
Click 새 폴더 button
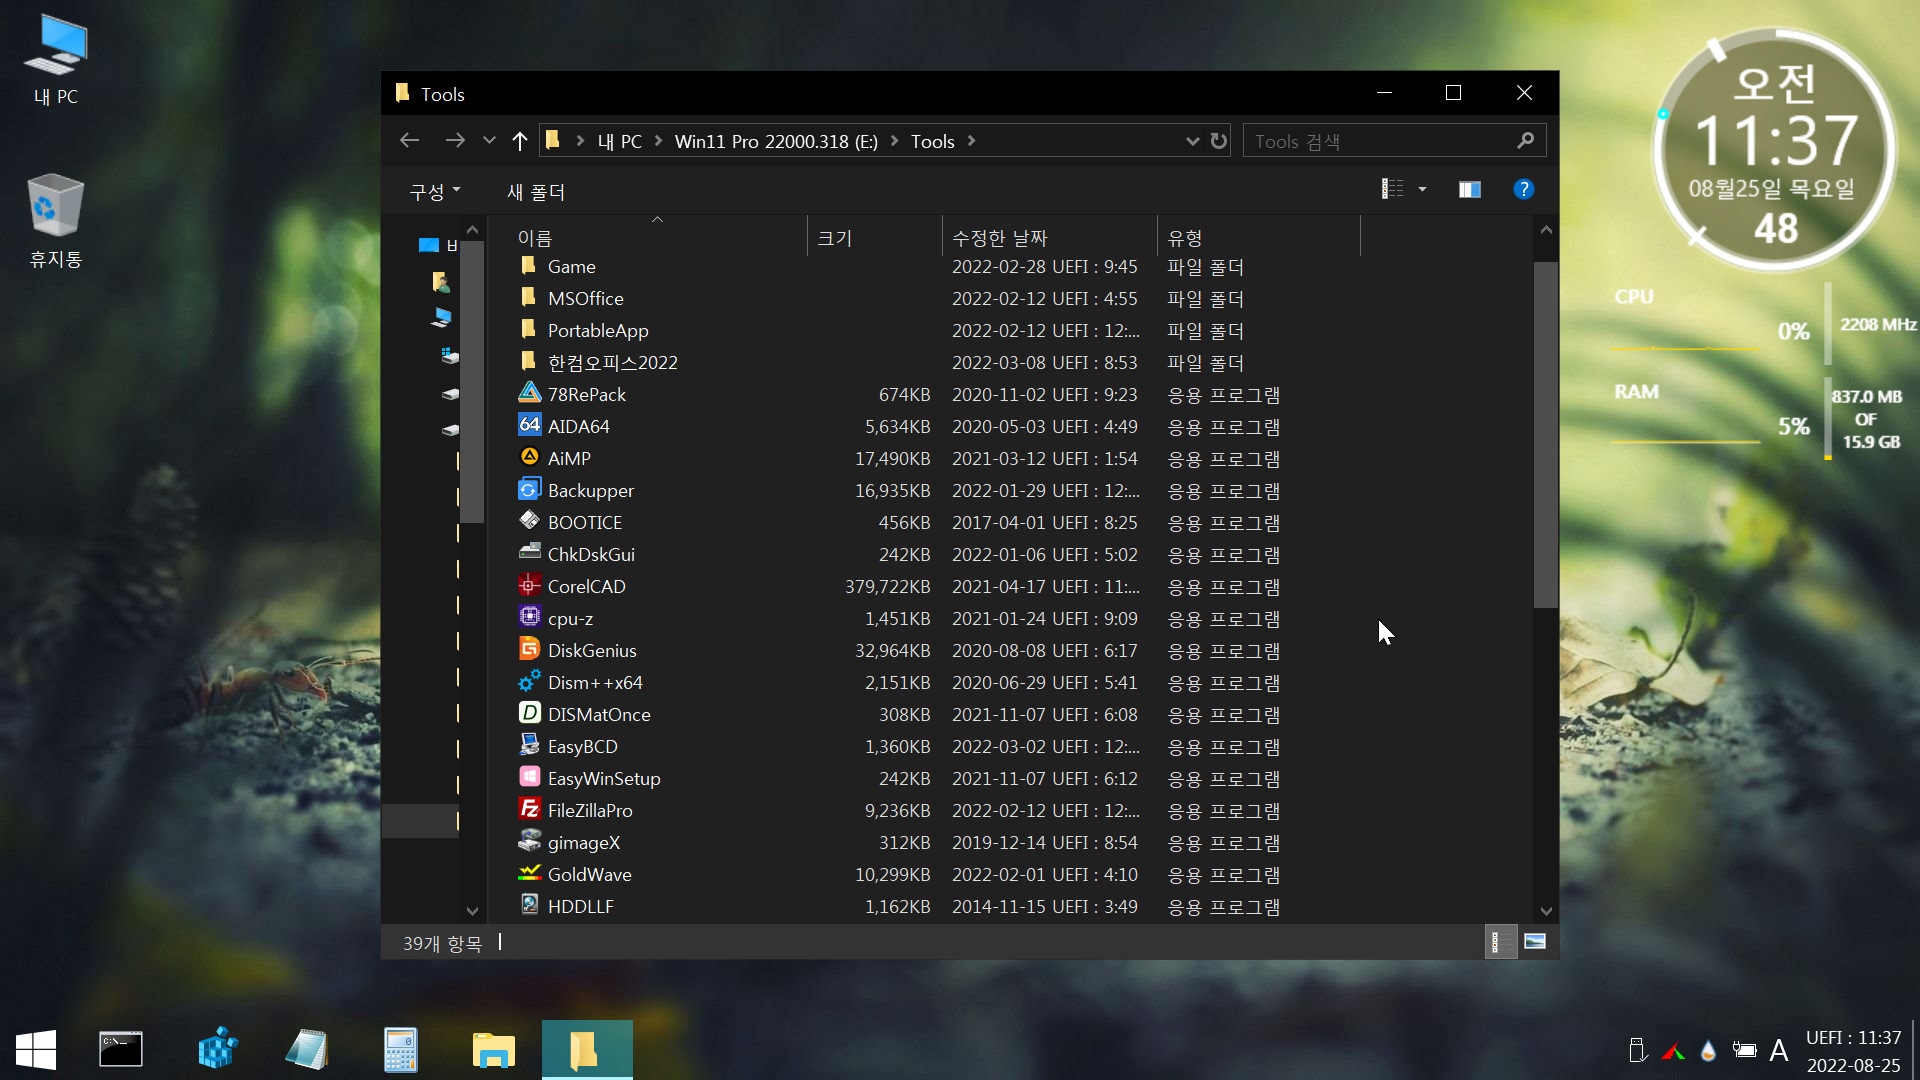(536, 191)
